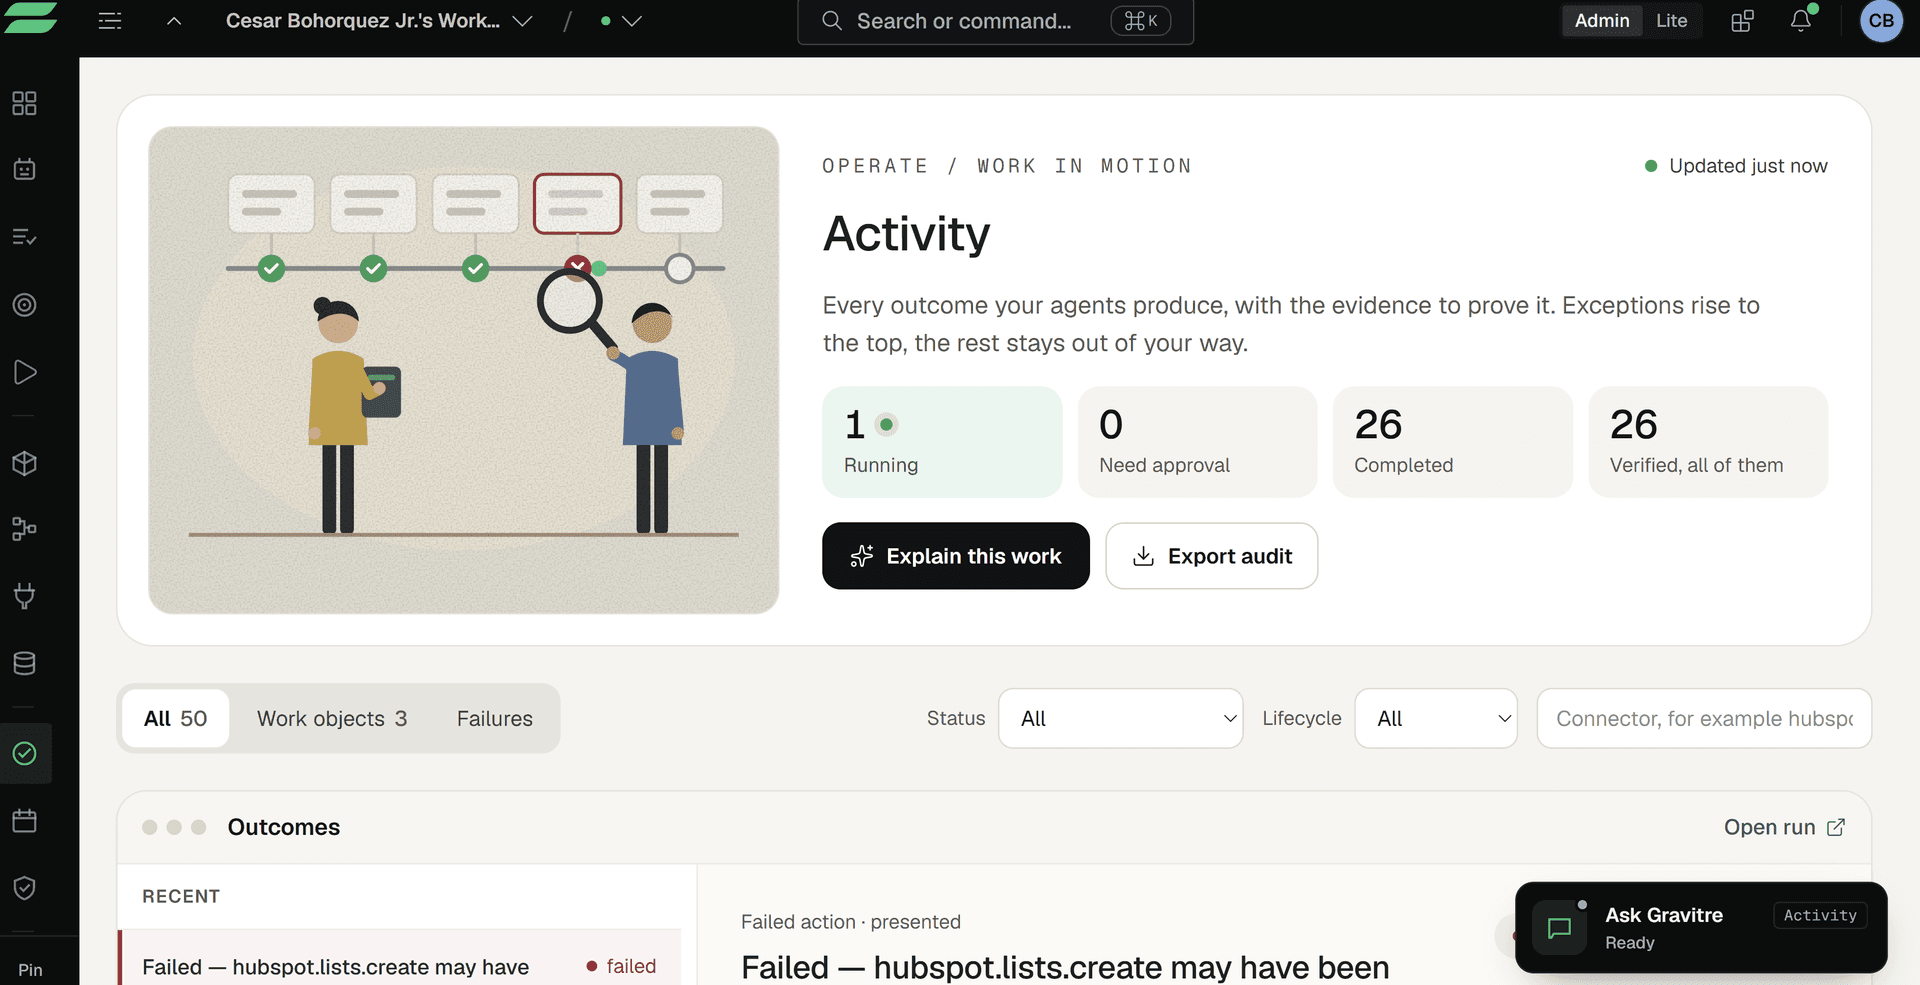Open the Status filter dropdown
The height and width of the screenshot is (985, 1920).
click(x=1120, y=718)
